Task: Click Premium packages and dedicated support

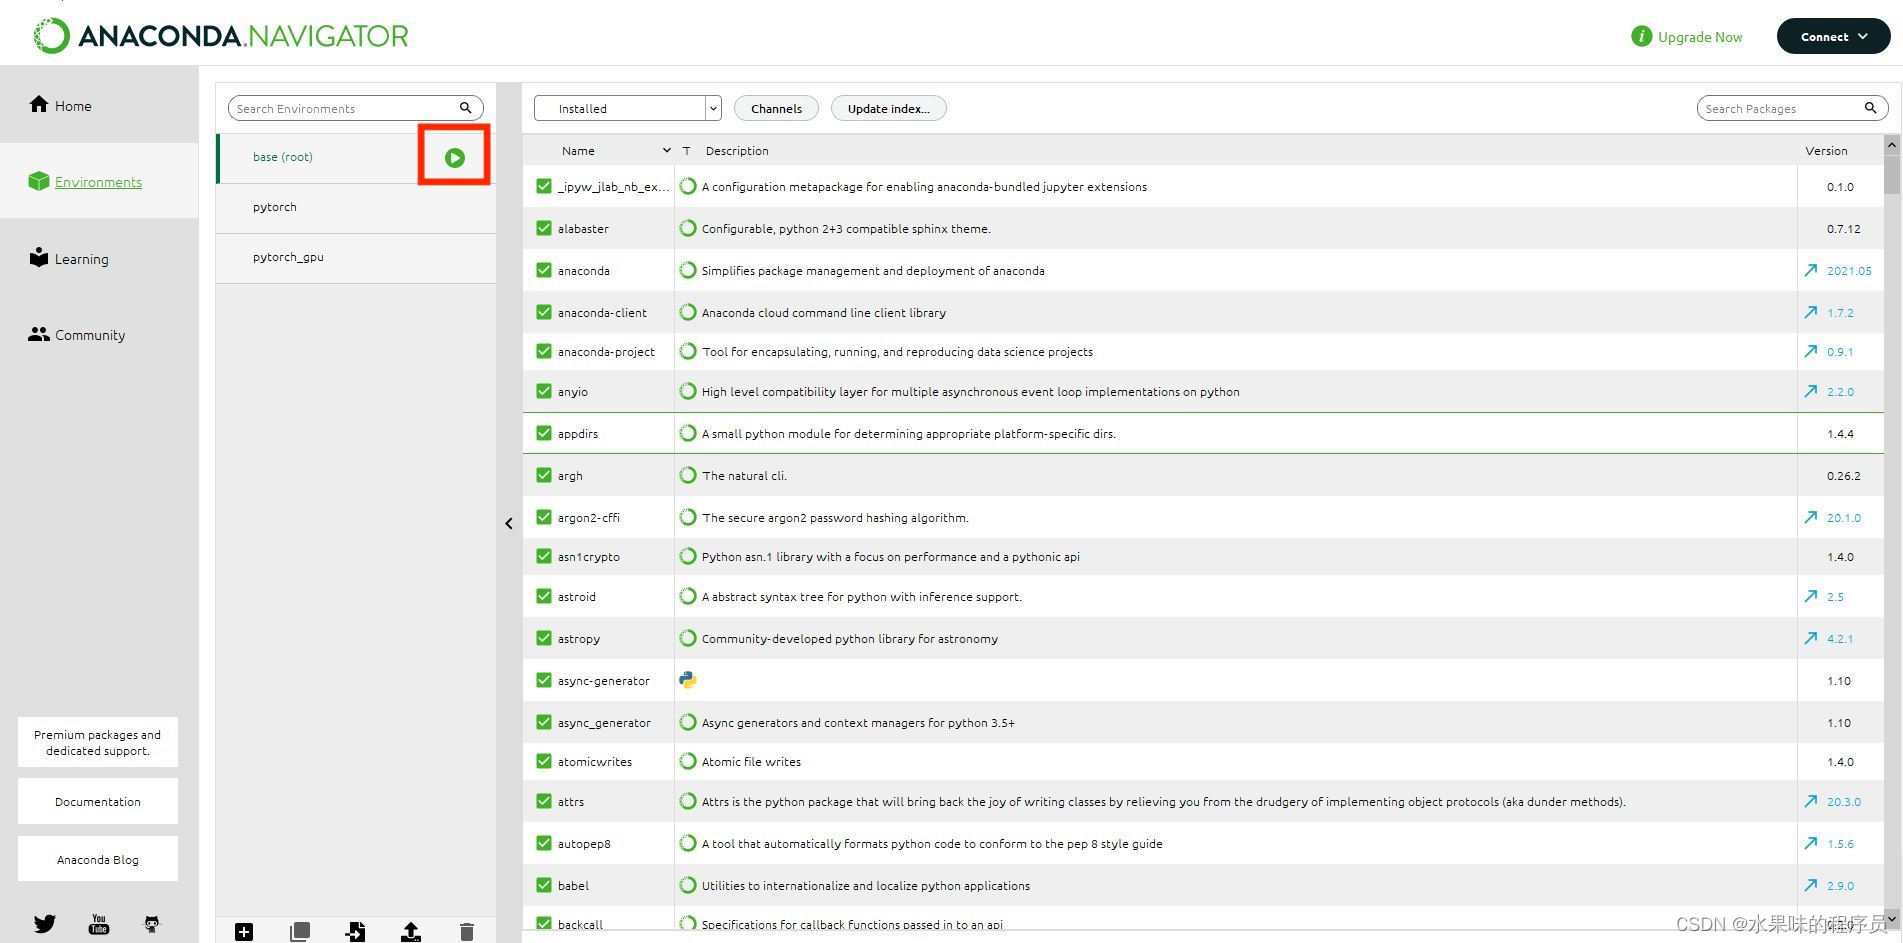Action: pyautogui.click(x=98, y=742)
